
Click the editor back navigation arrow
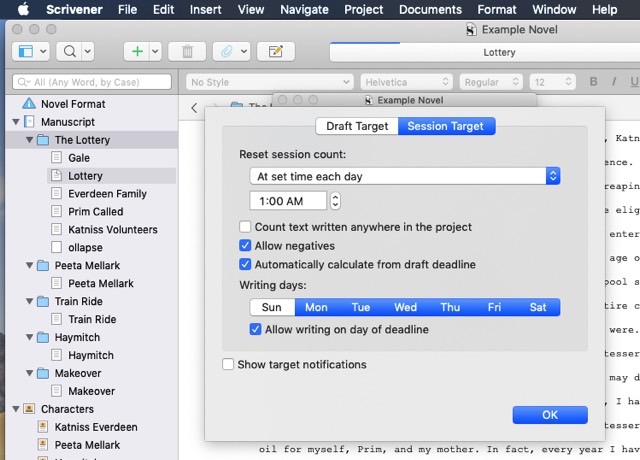pos(194,108)
